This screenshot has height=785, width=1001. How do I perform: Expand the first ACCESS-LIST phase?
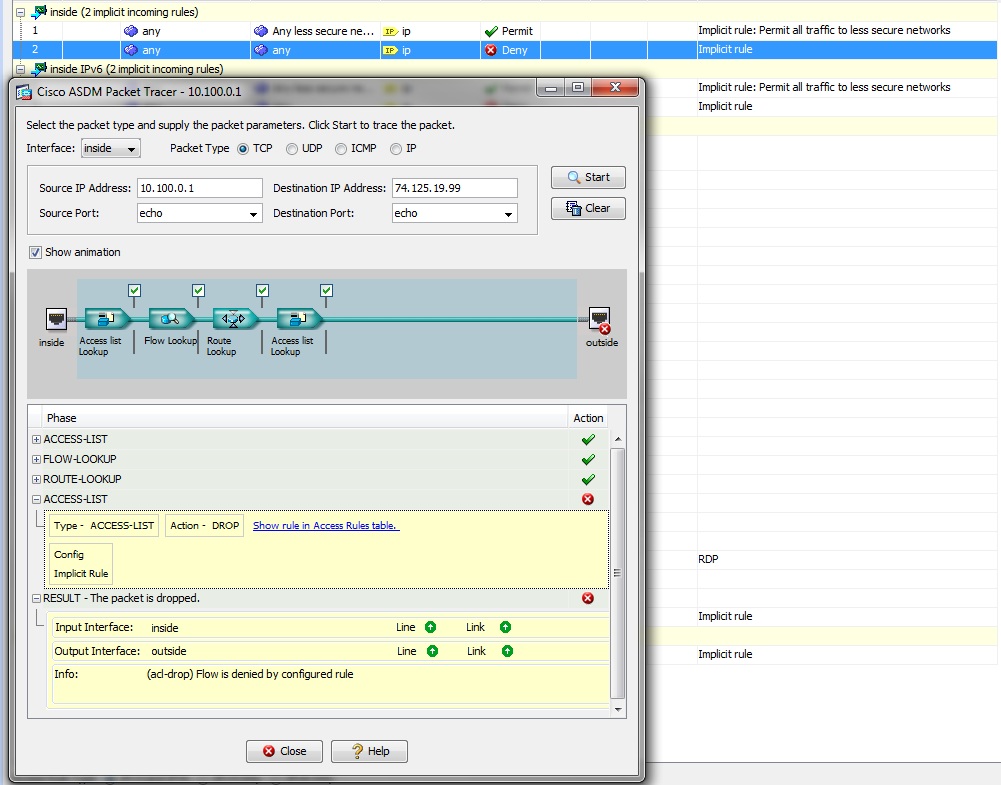tap(36, 439)
